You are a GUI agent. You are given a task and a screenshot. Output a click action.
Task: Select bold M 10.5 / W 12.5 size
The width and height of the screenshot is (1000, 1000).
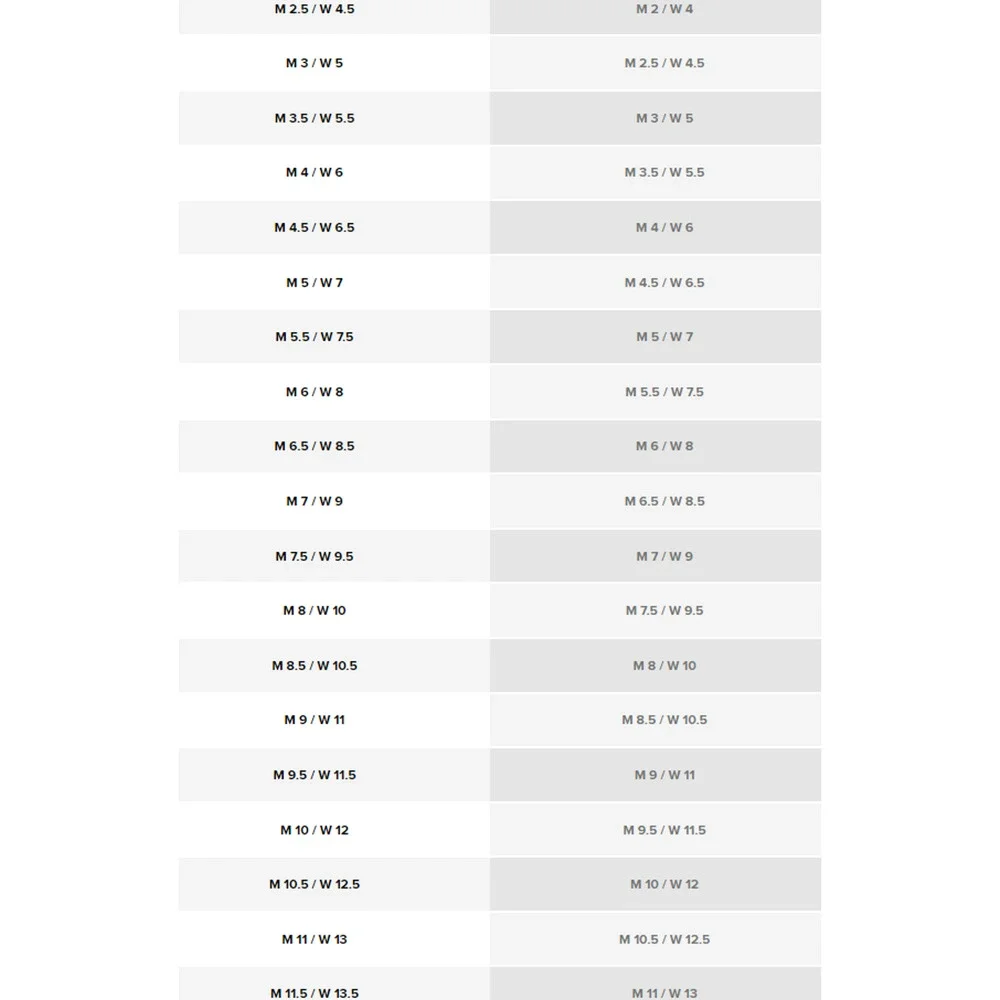point(314,884)
